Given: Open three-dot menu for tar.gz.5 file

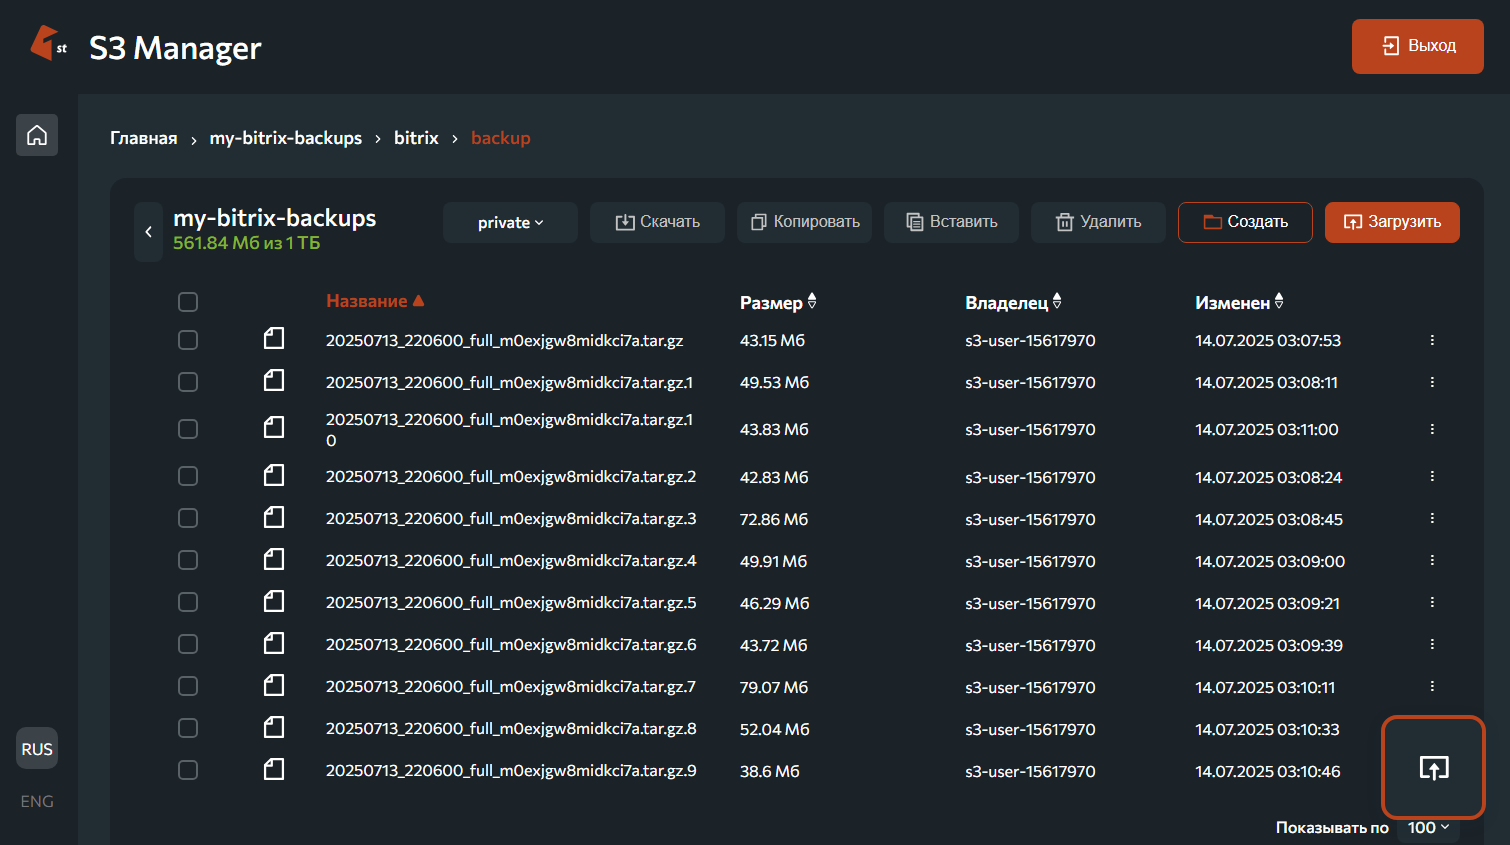Looking at the screenshot, I should [1432, 602].
